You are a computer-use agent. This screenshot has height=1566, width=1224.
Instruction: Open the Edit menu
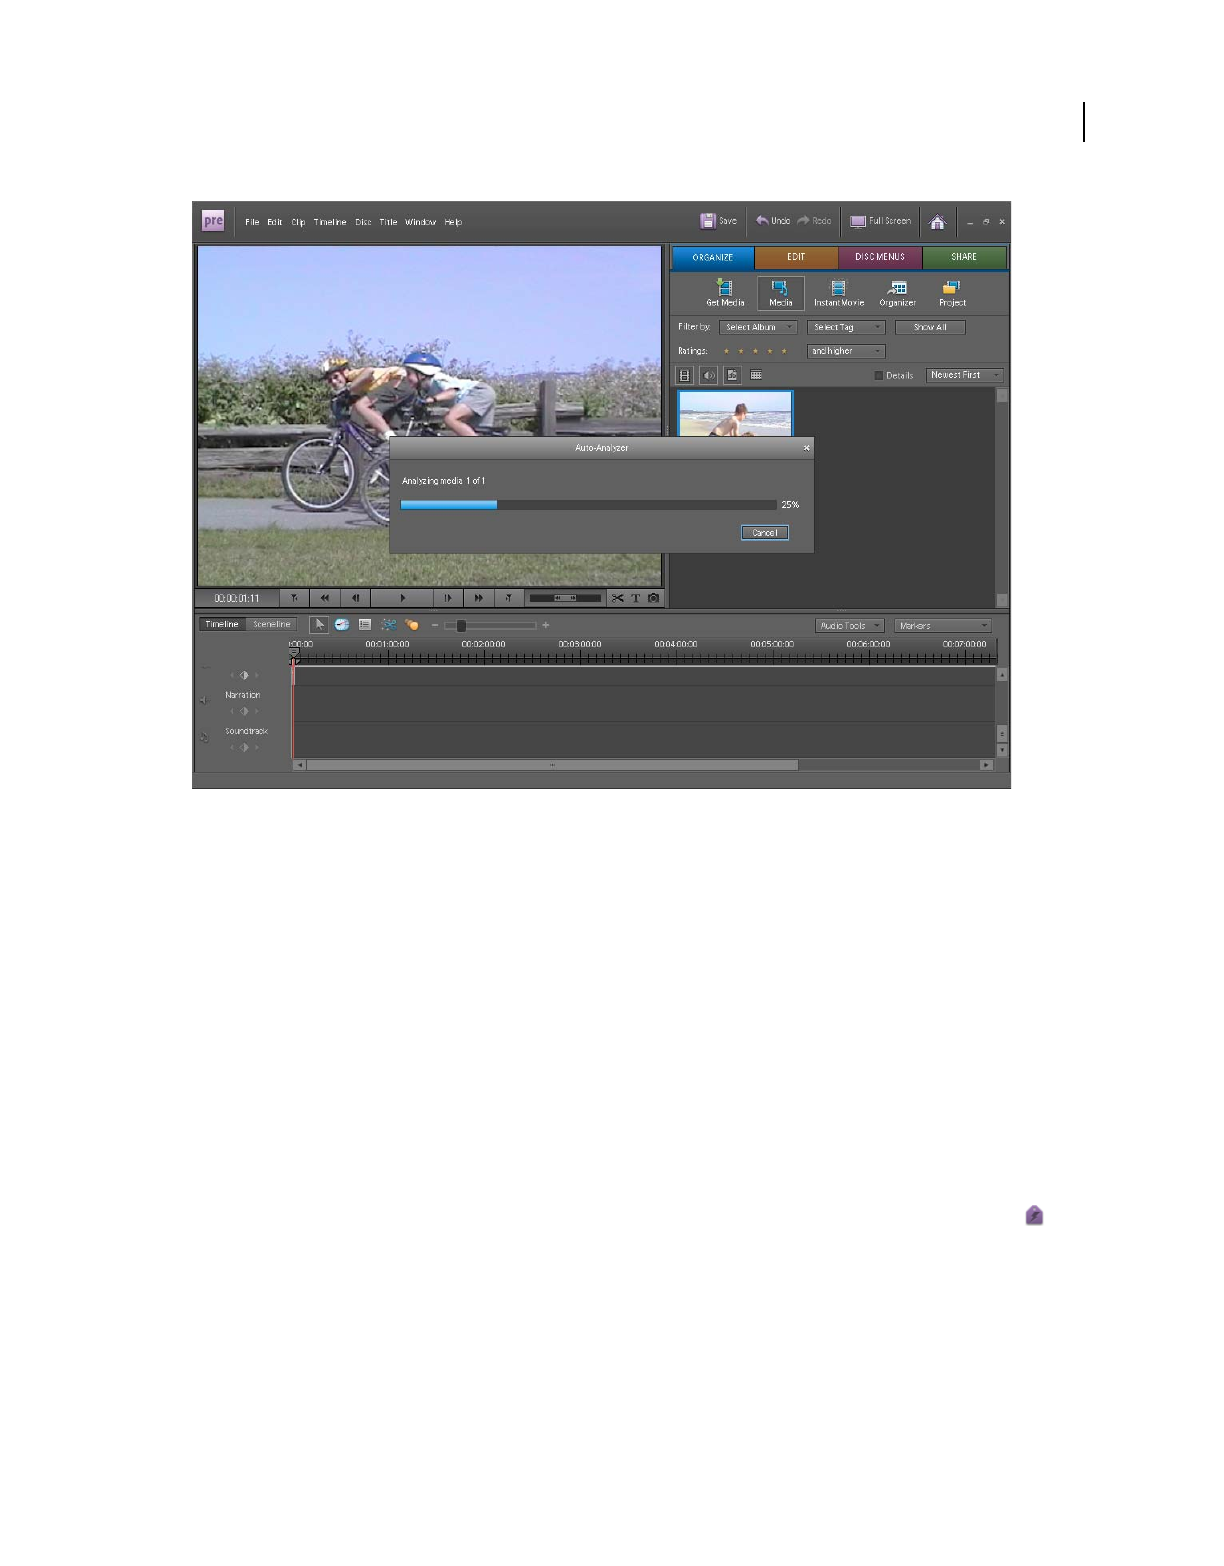pyautogui.click(x=274, y=222)
